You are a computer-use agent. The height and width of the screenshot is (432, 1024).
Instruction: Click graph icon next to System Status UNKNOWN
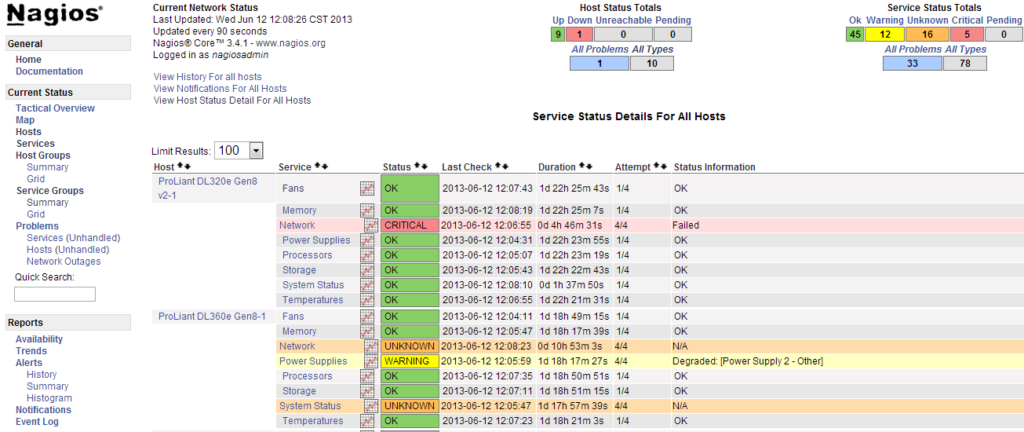tap(371, 406)
